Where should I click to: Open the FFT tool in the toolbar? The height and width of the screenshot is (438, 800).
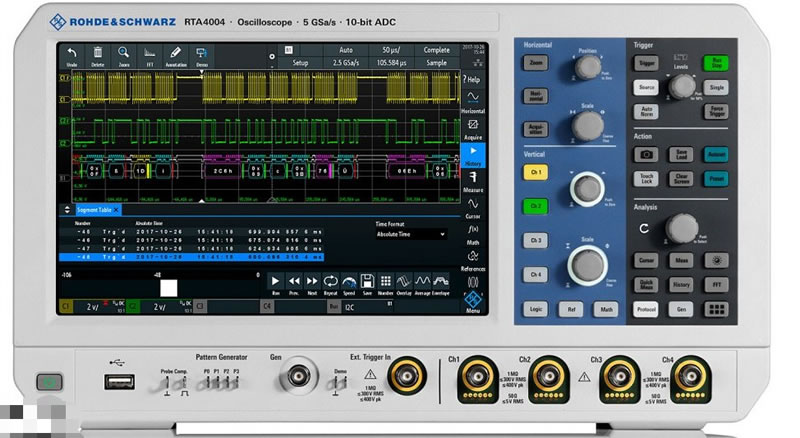(x=150, y=55)
